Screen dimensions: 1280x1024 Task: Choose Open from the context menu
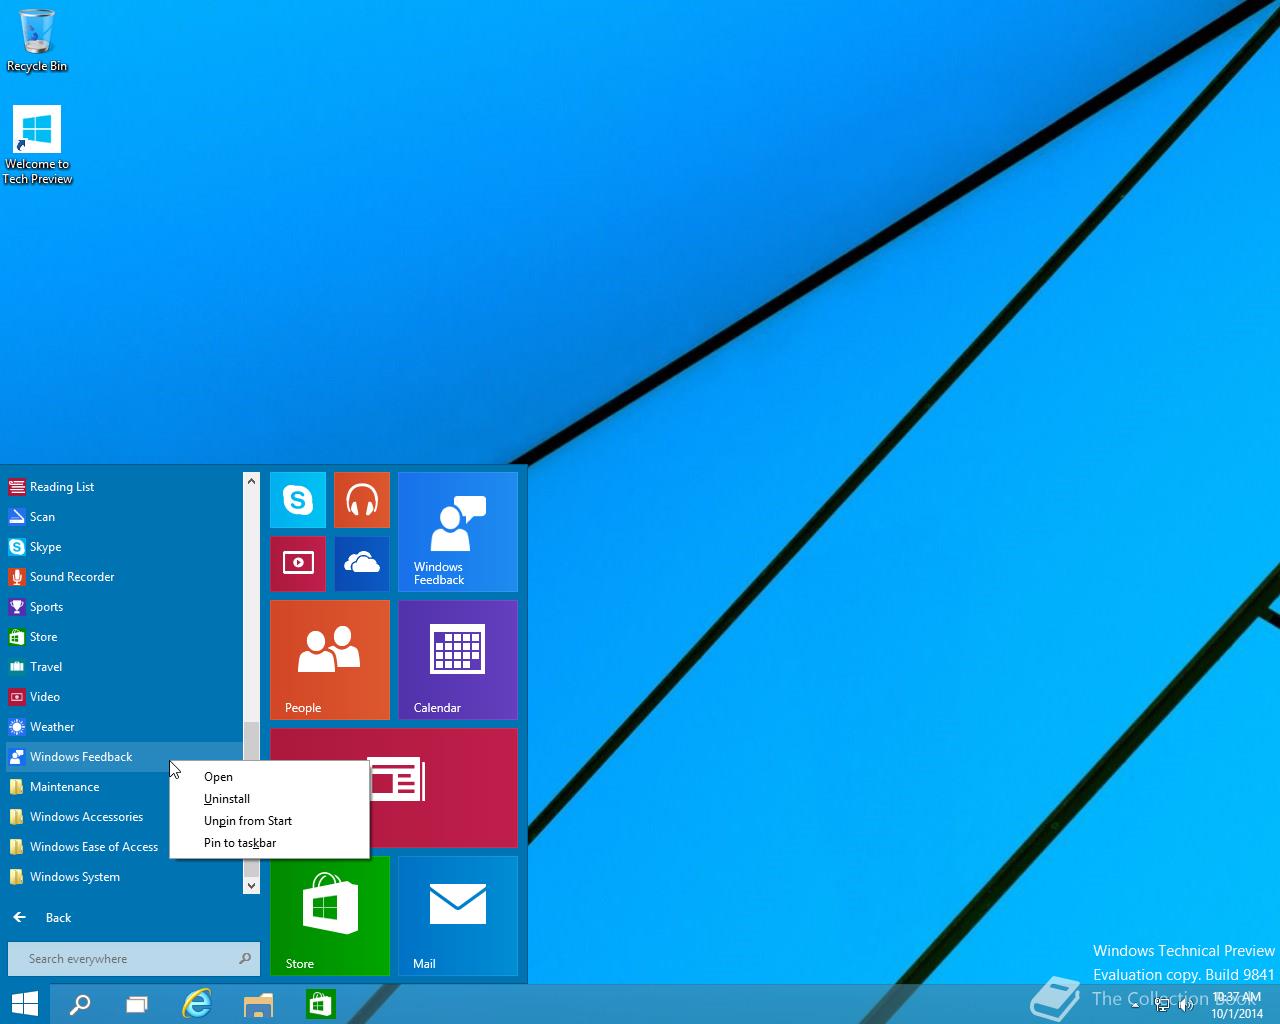click(270, 777)
